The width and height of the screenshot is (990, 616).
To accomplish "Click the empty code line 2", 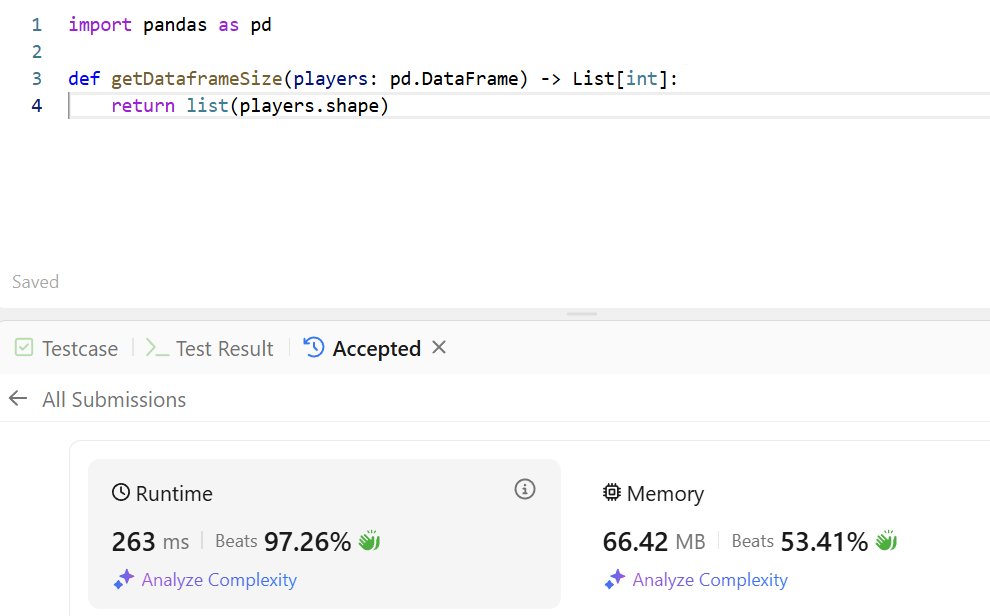I will 529,52.
